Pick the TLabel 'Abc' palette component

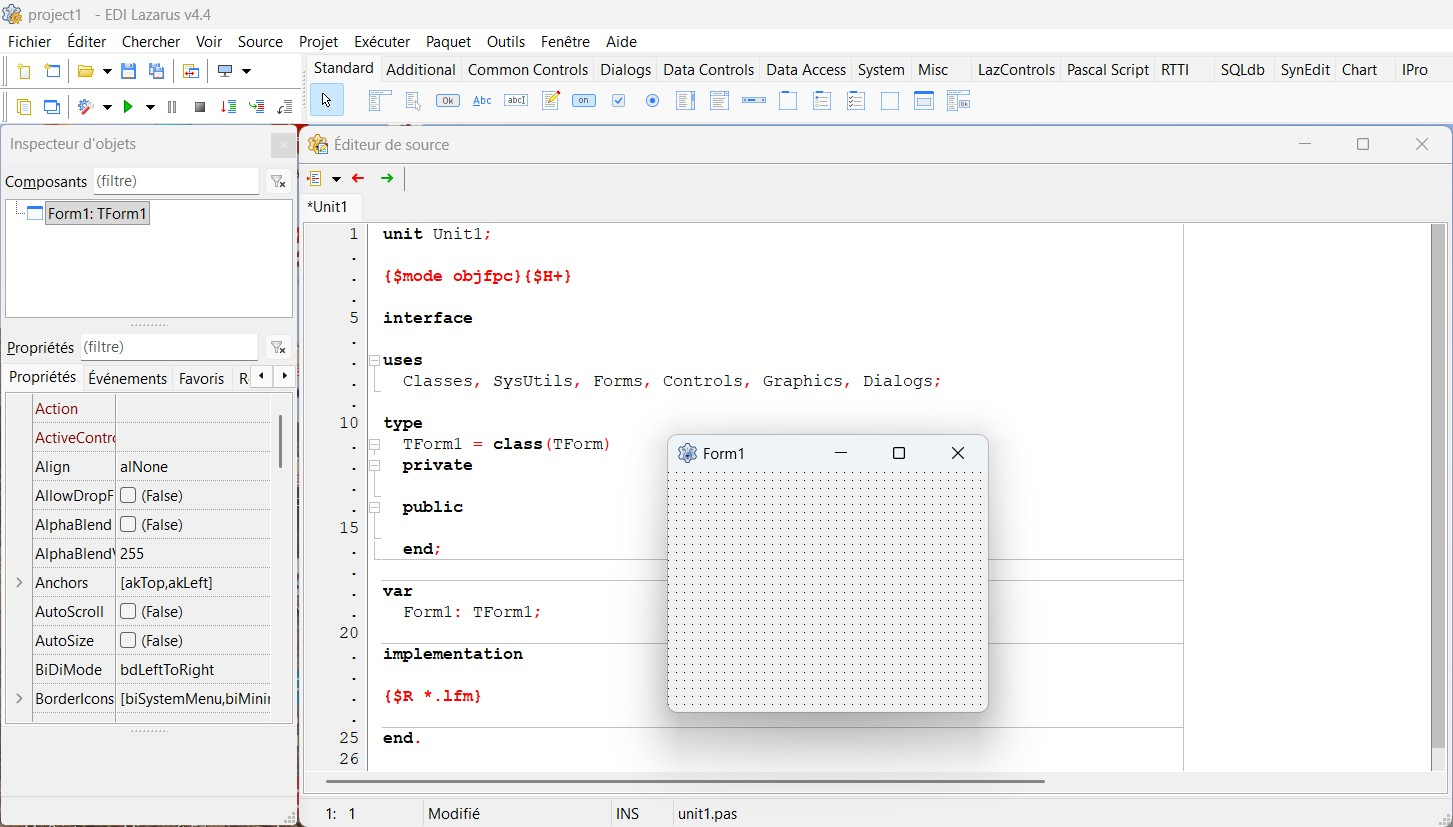coord(482,101)
